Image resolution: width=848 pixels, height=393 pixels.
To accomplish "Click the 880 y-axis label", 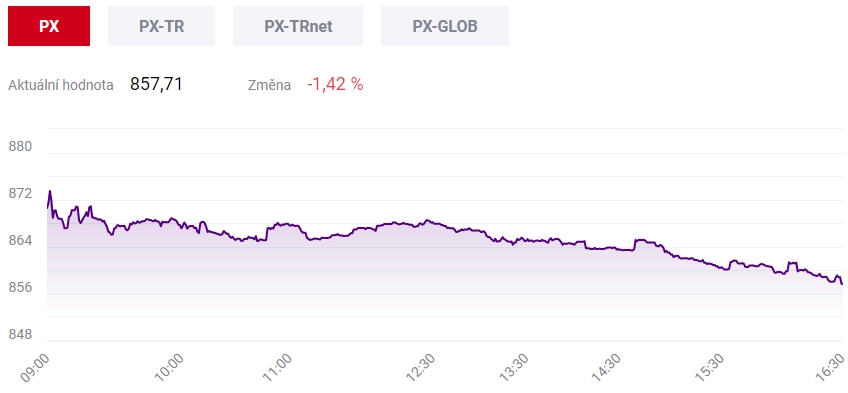I will pyautogui.click(x=21, y=147).
